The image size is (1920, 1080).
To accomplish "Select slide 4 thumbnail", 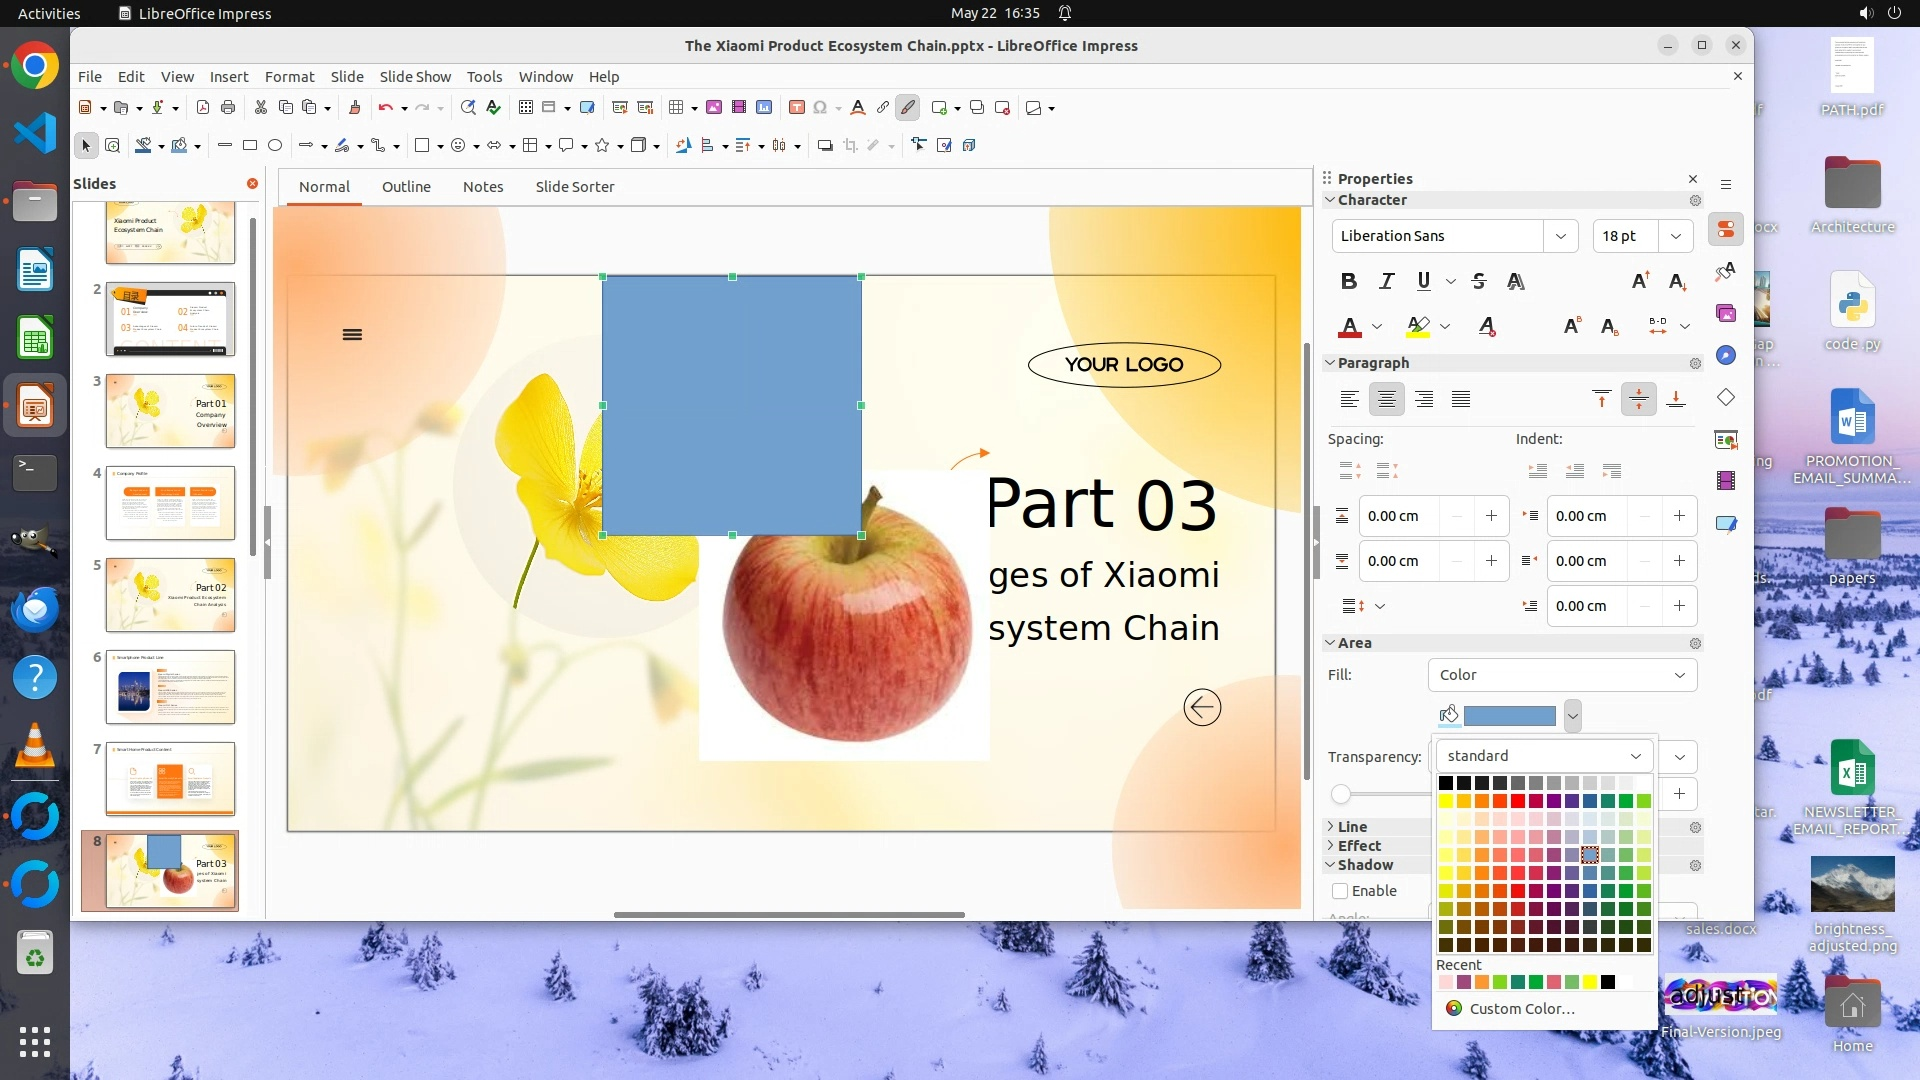I will [170, 503].
